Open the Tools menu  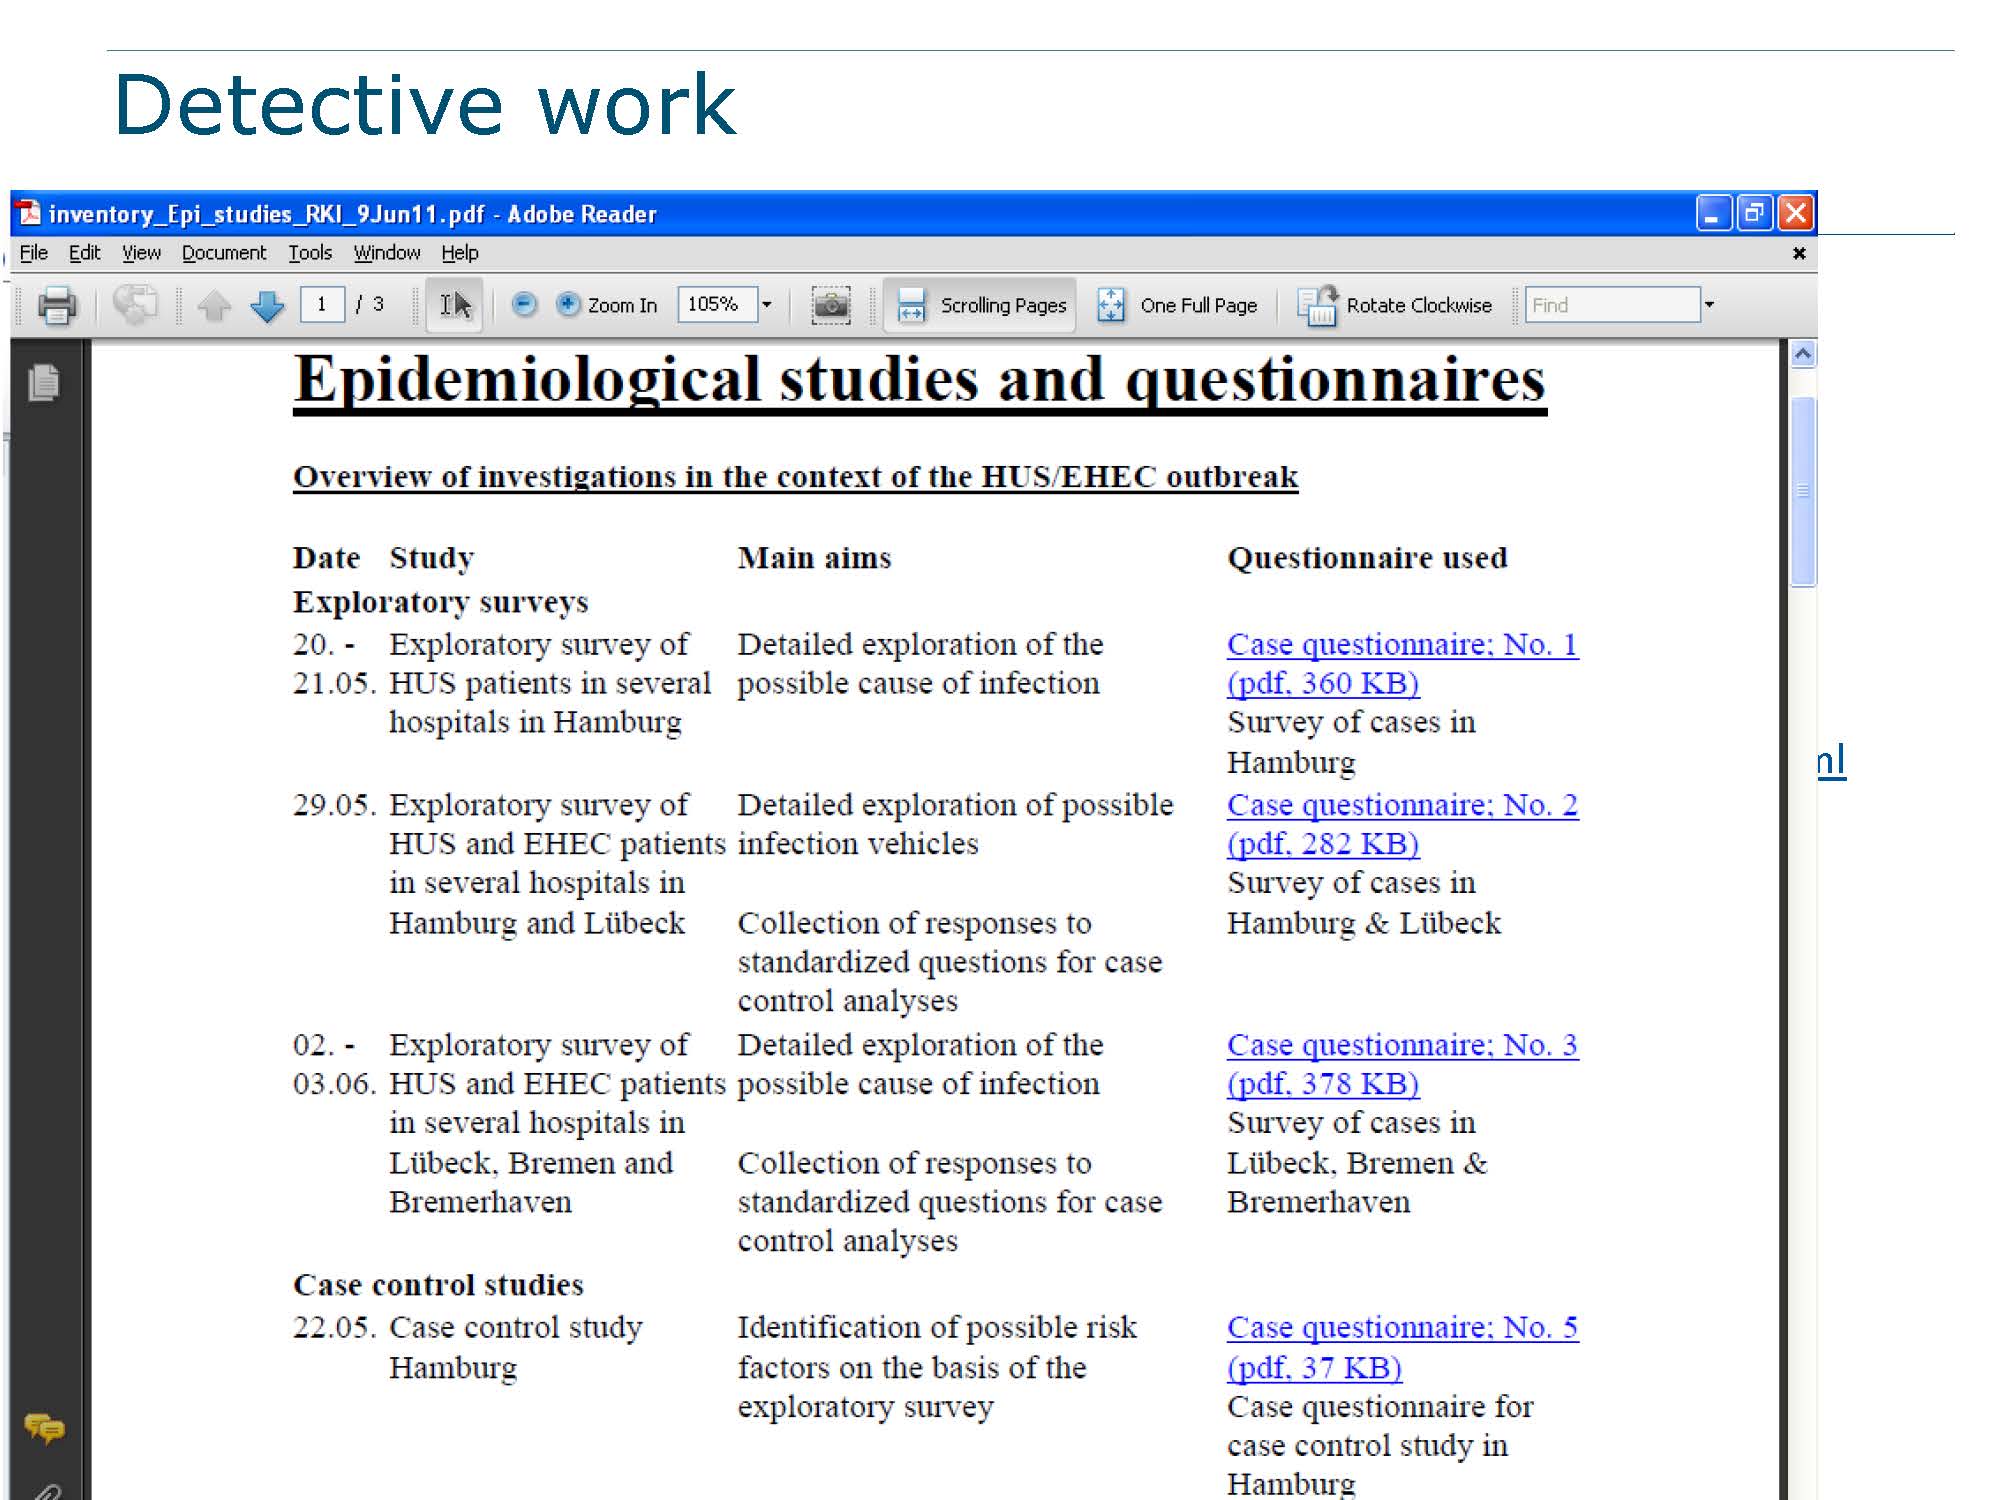310,253
